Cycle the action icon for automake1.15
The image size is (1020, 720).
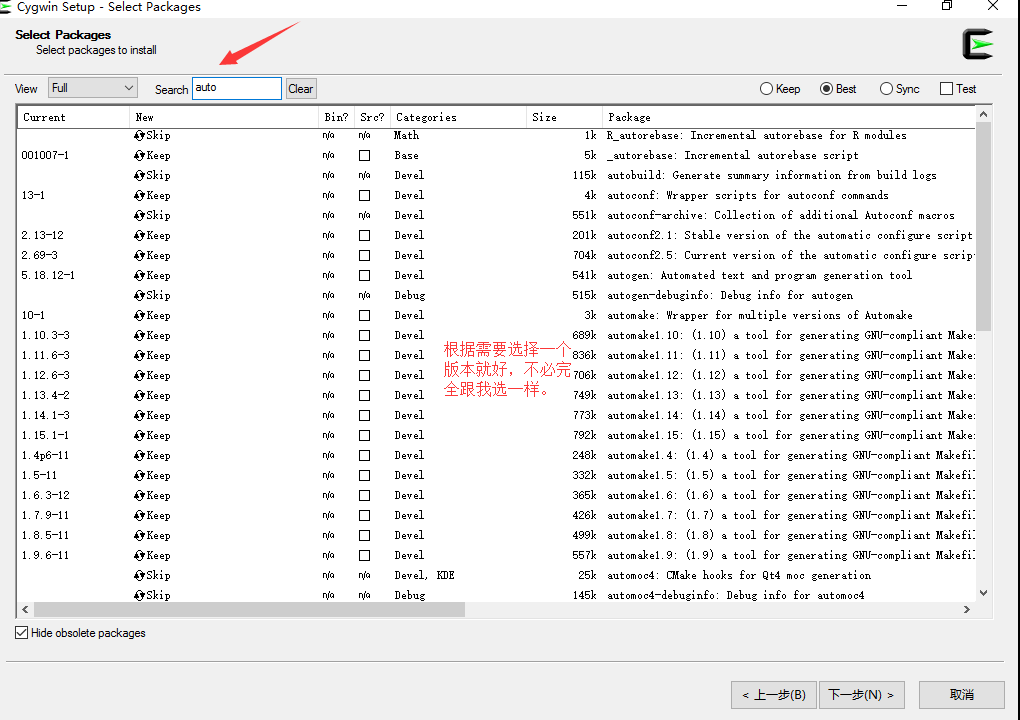click(x=139, y=436)
